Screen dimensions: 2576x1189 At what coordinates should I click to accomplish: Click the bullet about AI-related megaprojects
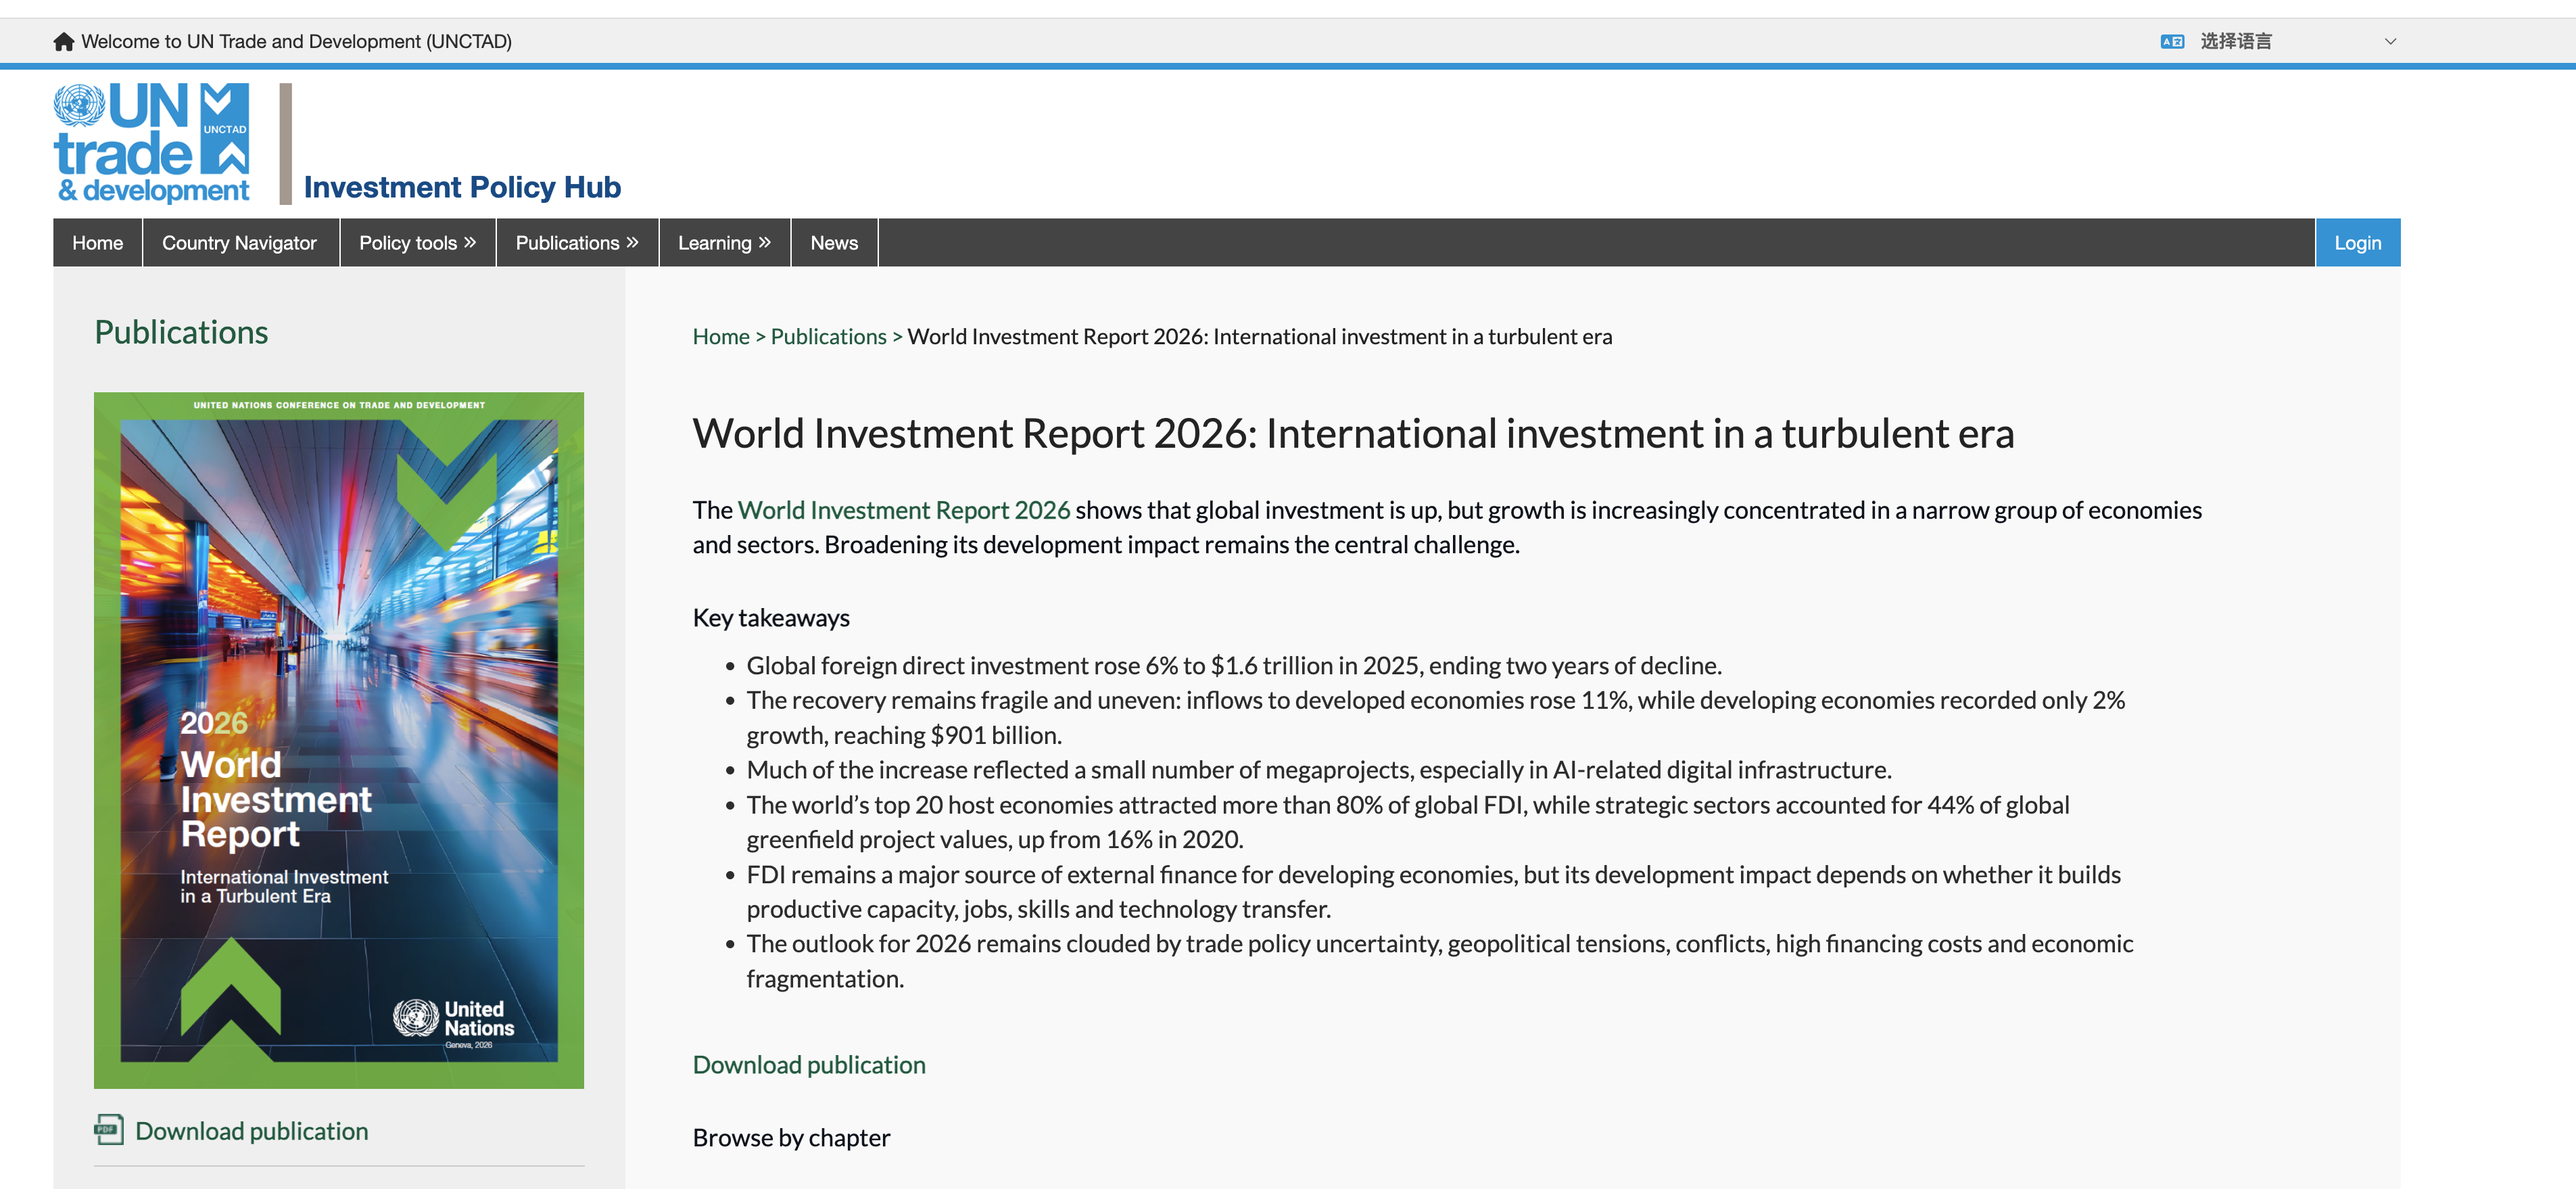click(1319, 770)
